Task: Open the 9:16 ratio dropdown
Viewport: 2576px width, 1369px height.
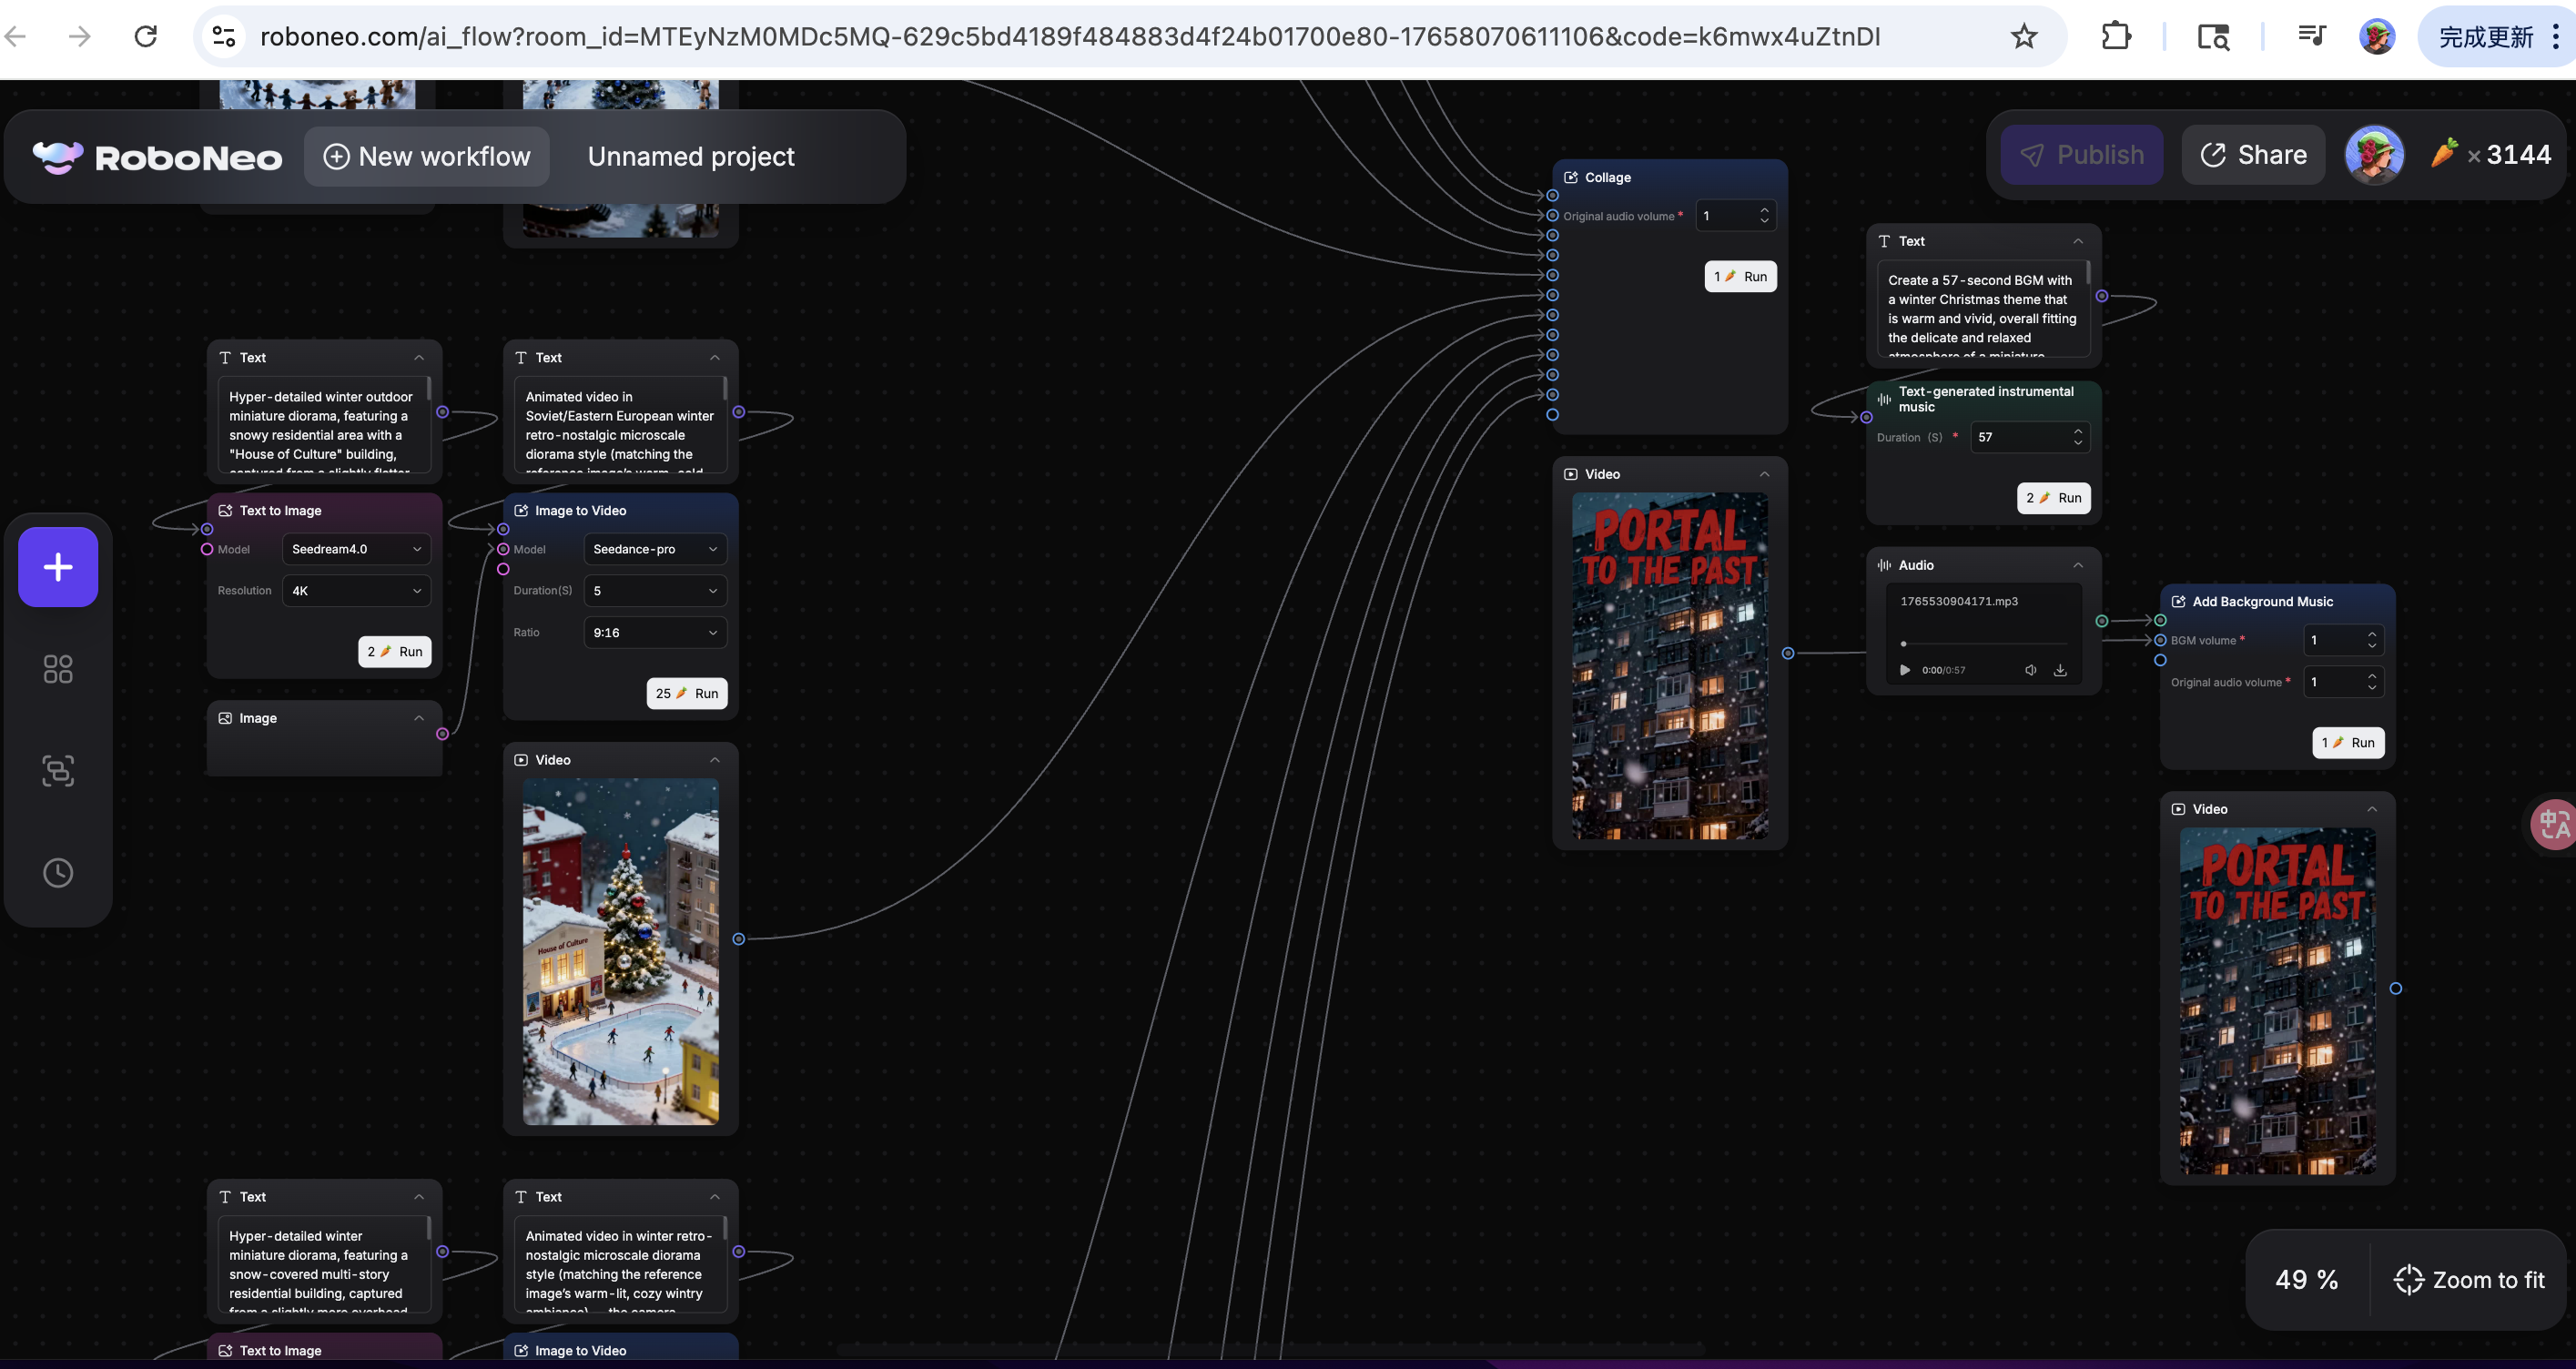Action: tap(655, 633)
